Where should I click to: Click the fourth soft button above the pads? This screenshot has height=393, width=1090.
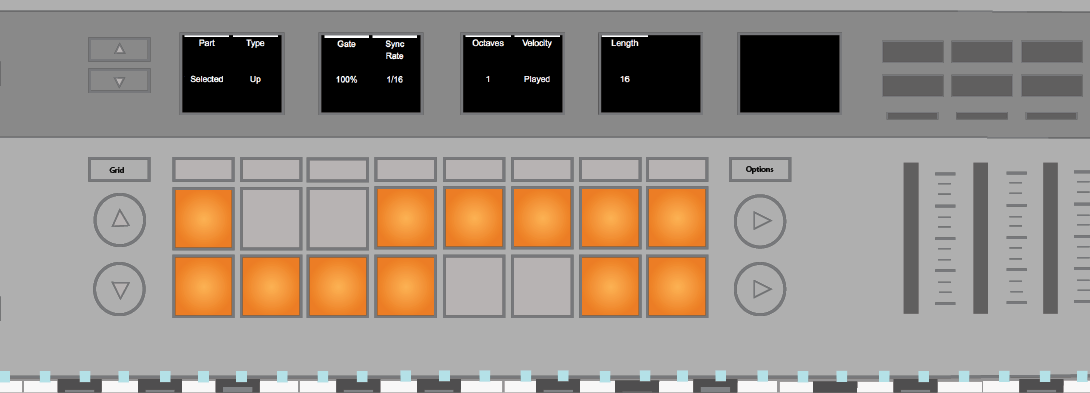click(406, 170)
